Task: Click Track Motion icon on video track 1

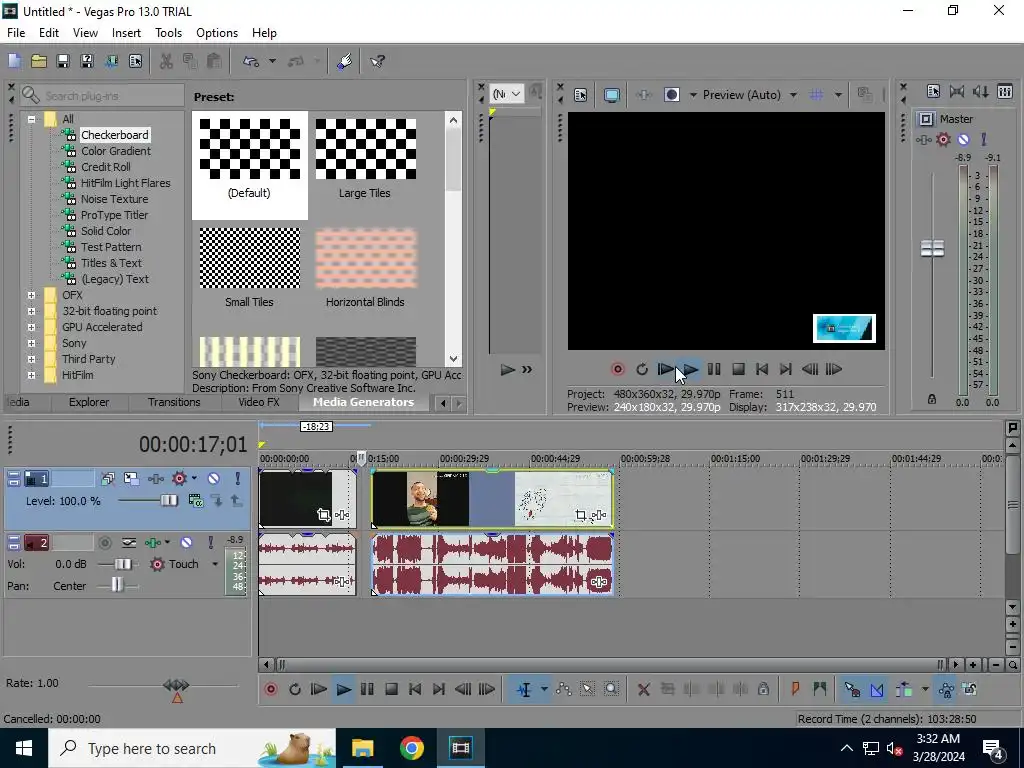Action: 131,479
